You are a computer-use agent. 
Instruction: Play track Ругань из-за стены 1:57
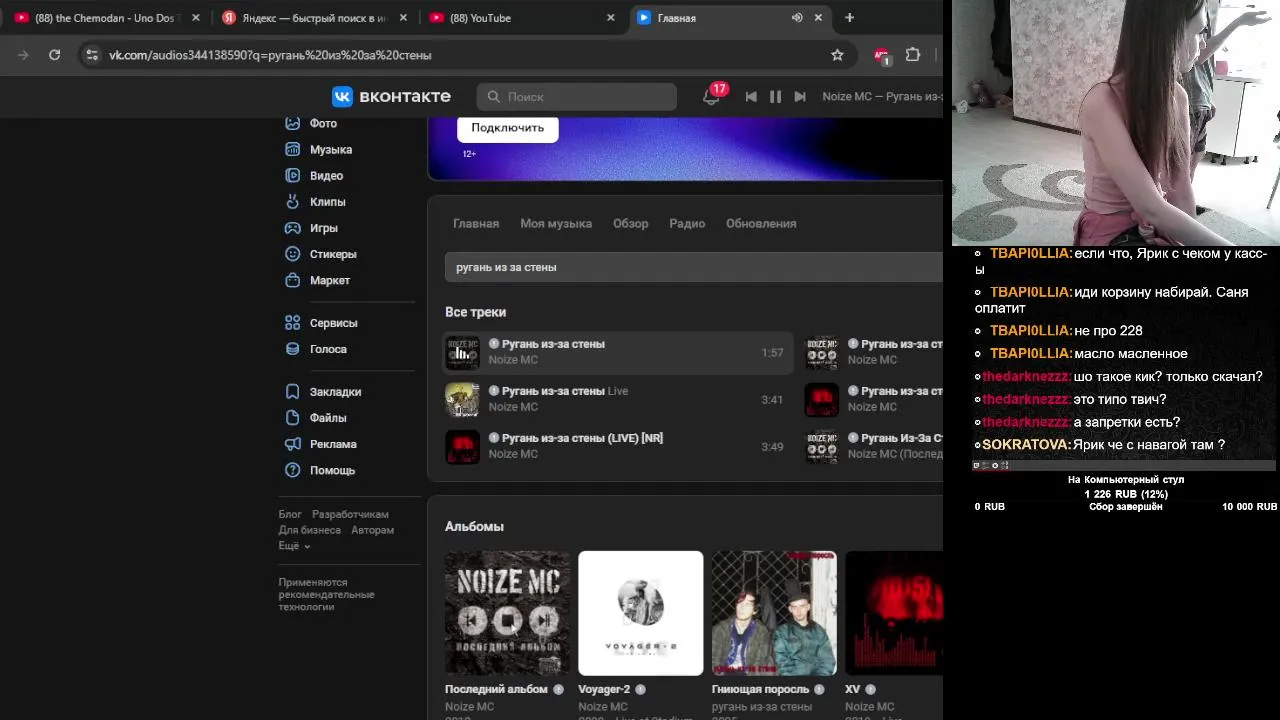coord(618,352)
